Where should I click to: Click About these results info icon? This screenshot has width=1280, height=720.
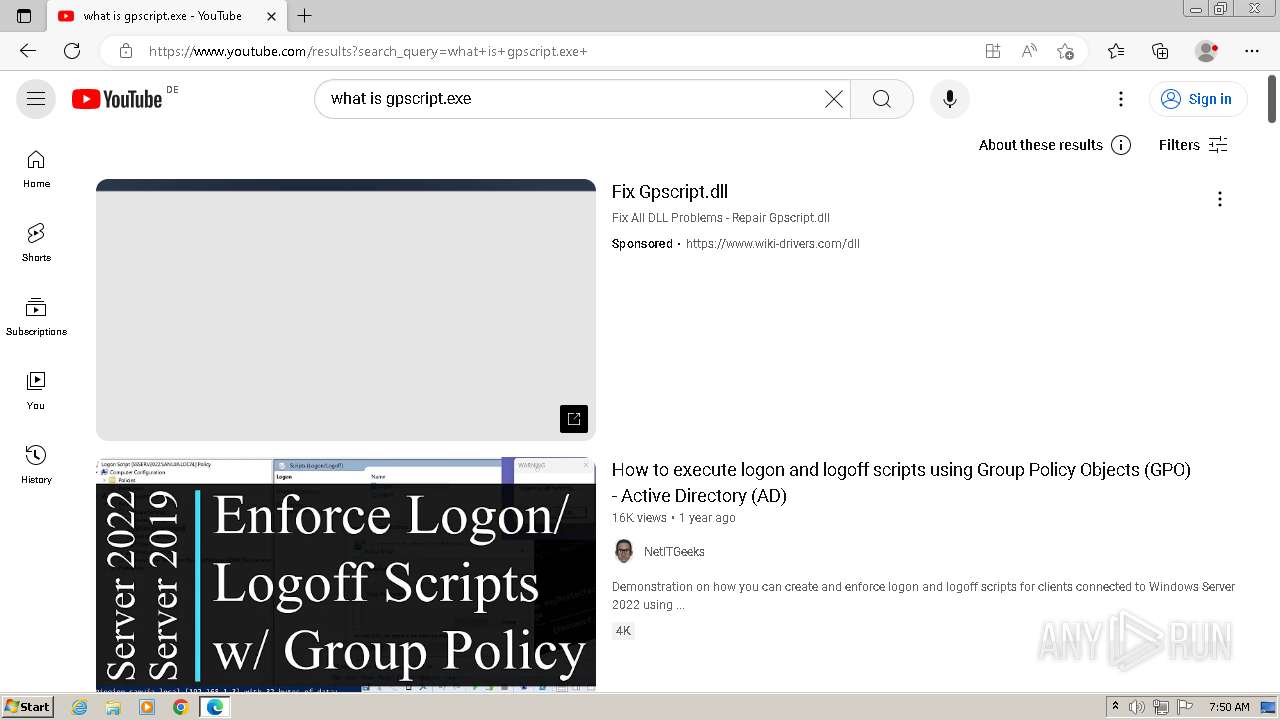(x=1121, y=145)
